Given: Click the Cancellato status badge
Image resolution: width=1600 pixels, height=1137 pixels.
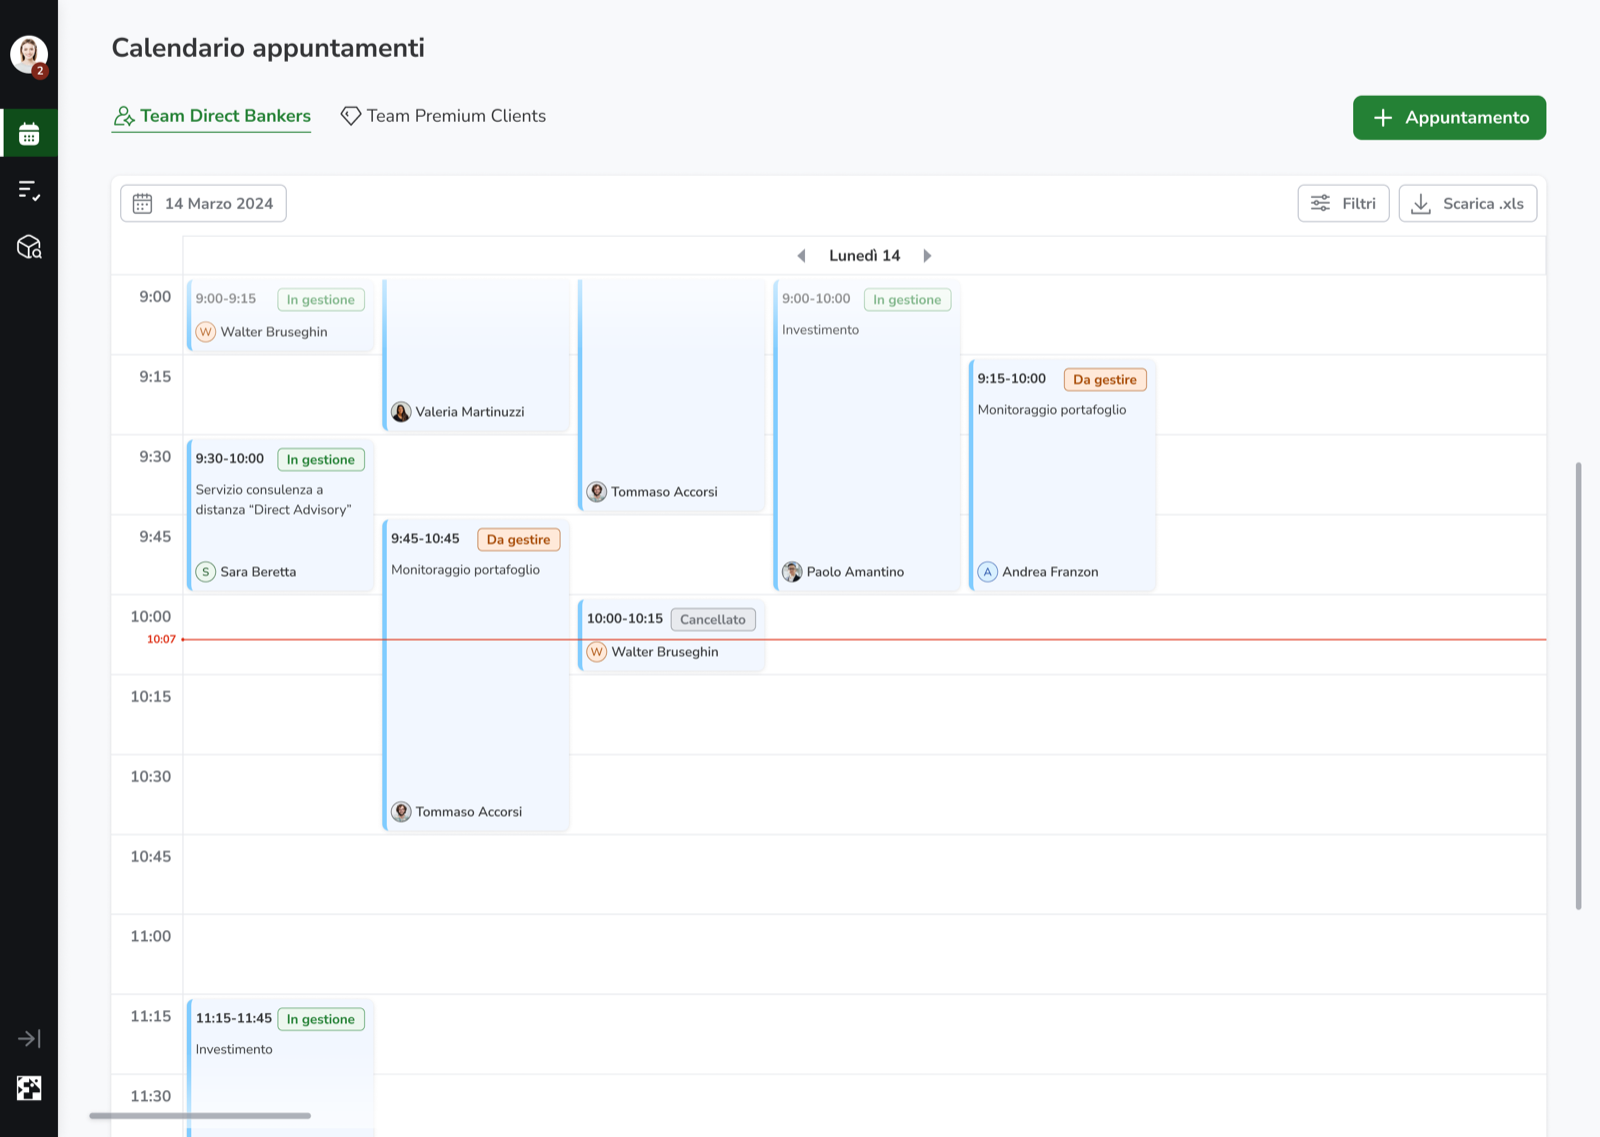Looking at the screenshot, I should [713, 620].
